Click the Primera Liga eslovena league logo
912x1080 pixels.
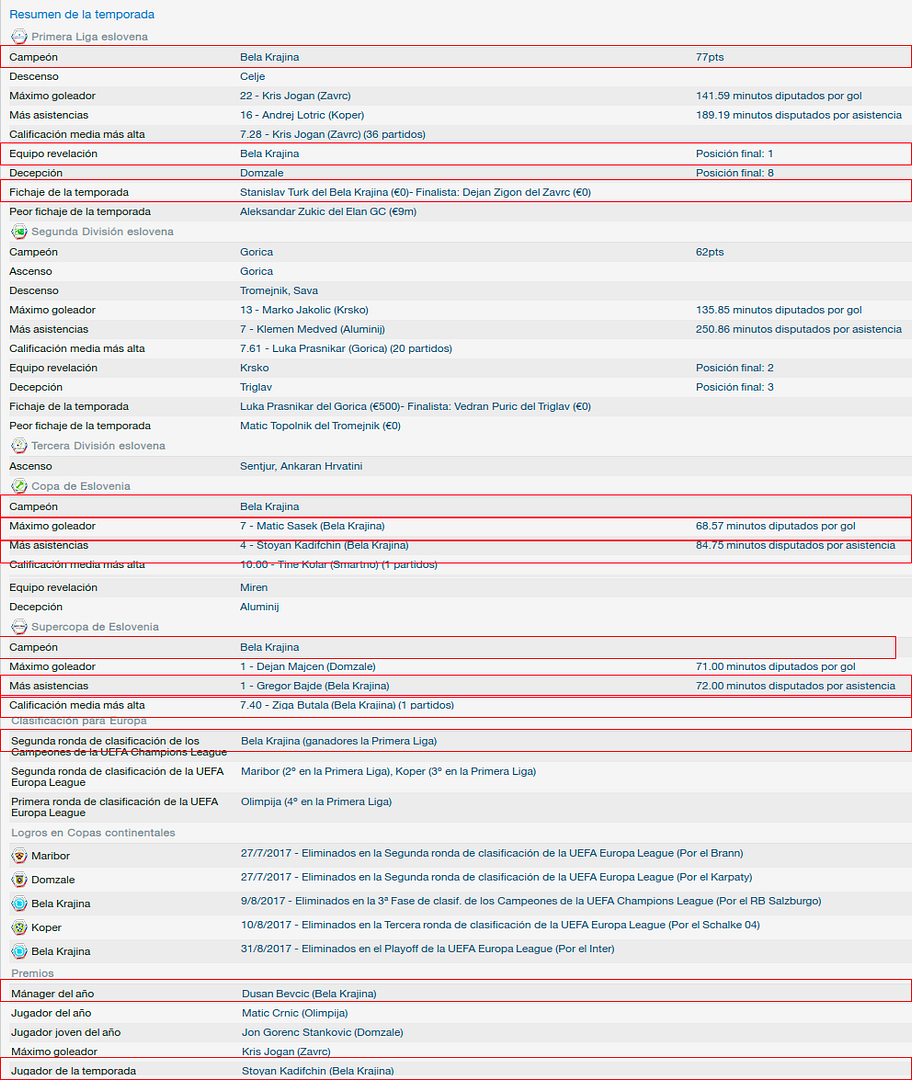click(19, 37)
